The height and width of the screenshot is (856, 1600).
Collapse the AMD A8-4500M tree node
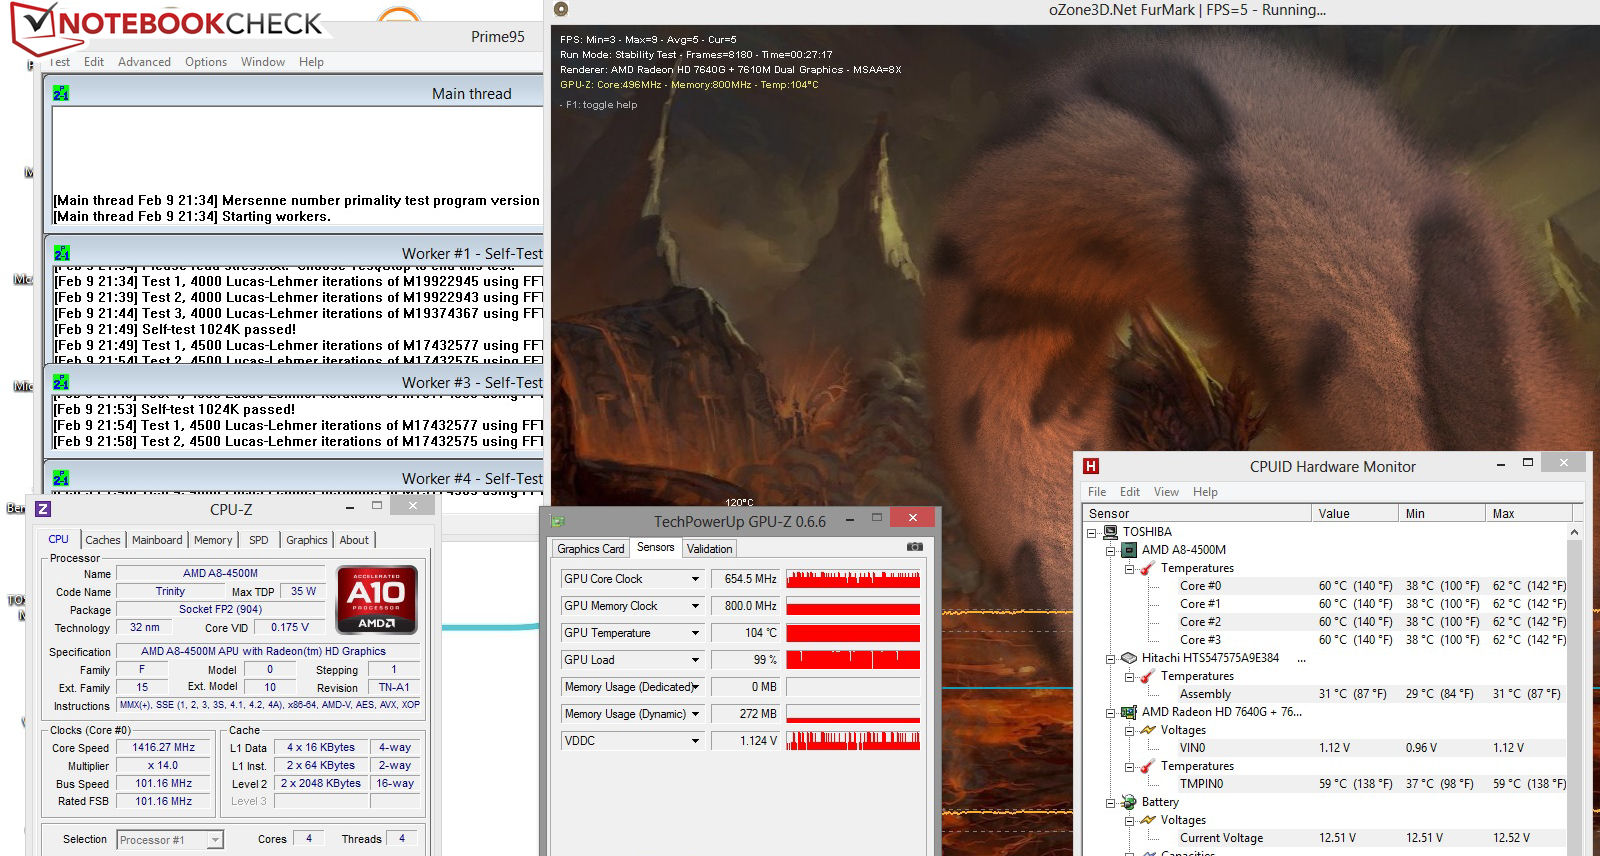(x=1110, y=550)
